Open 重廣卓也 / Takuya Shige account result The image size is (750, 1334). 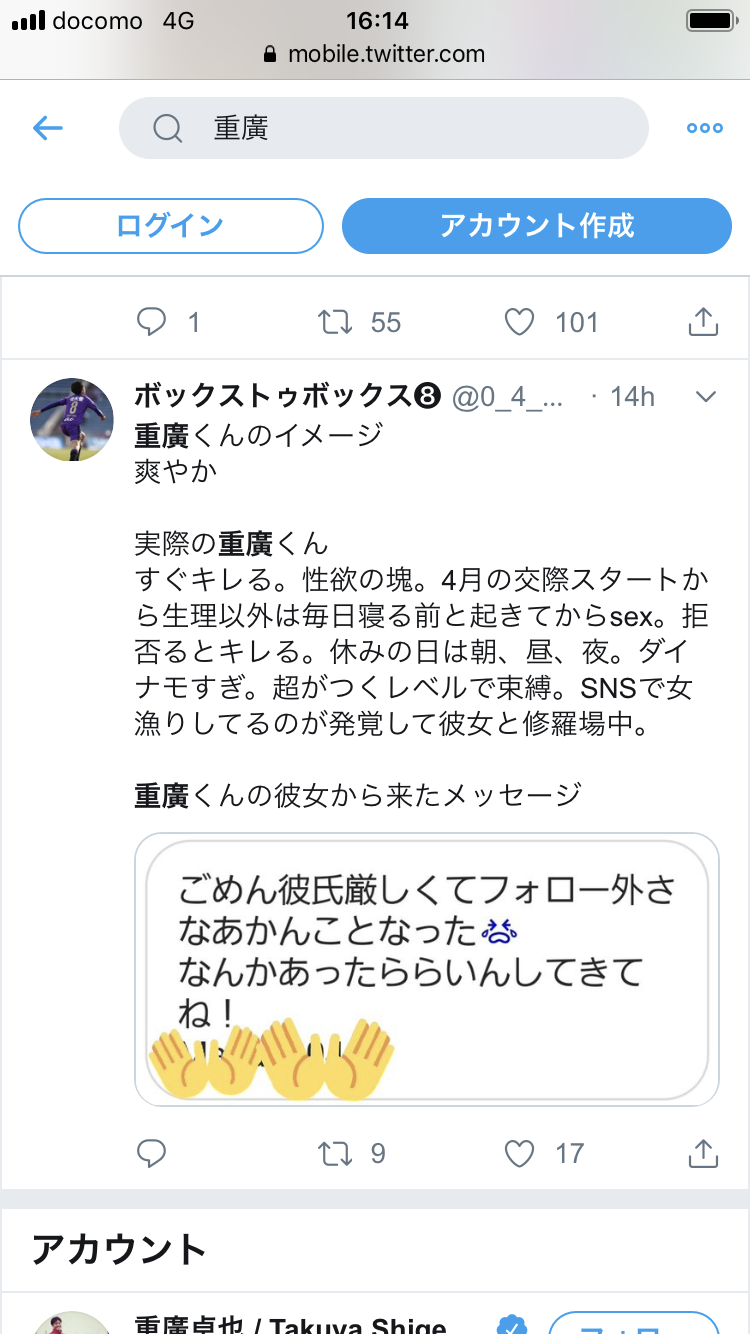click(290, 1322)
